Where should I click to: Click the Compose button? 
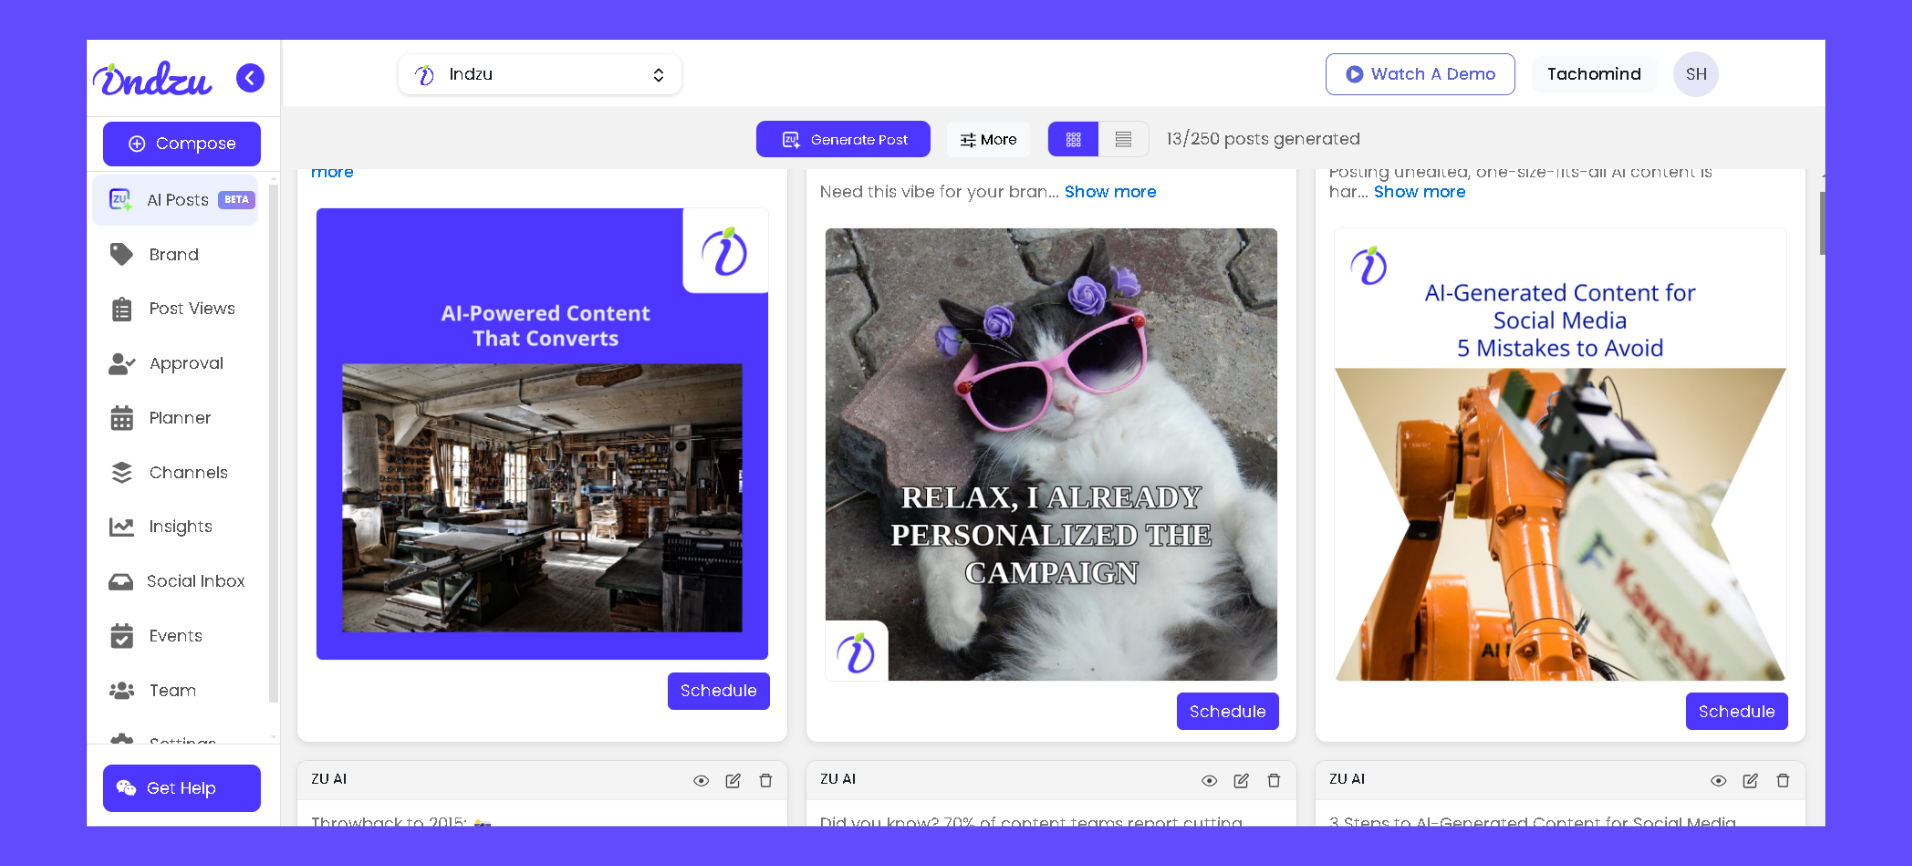click(182, 144)
